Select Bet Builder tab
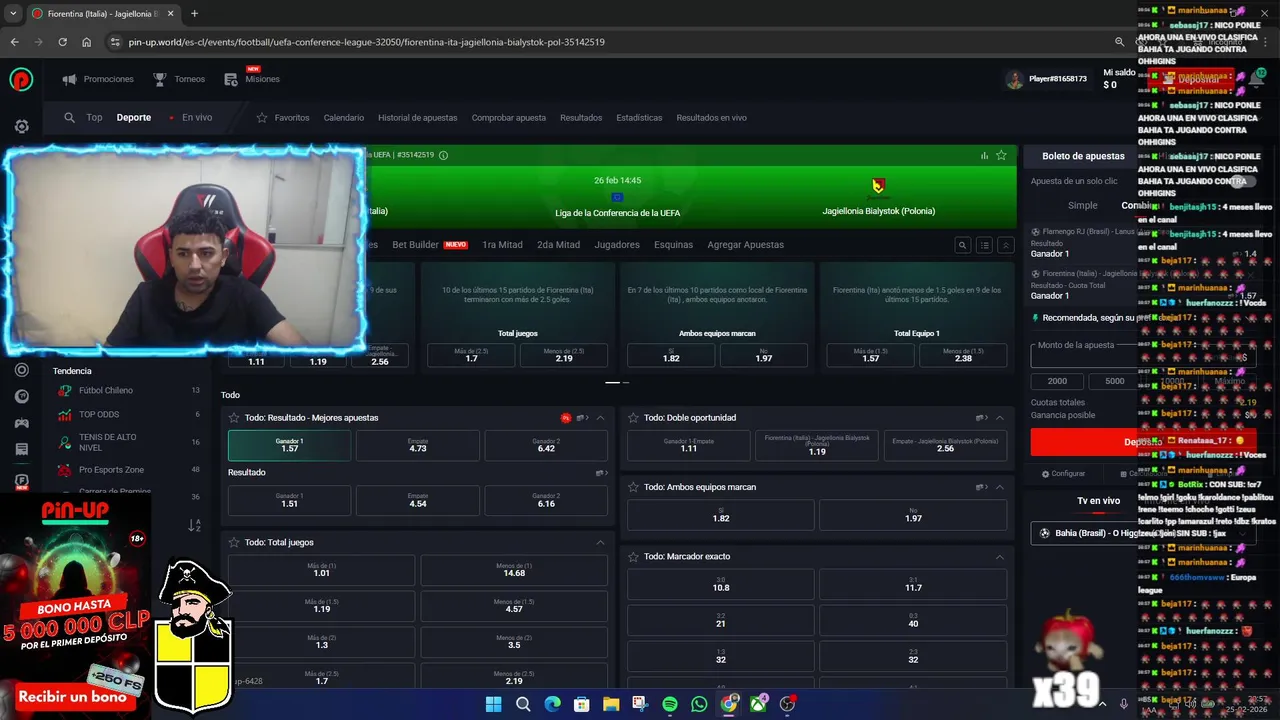This screenshot has height=720, width=1280. pyautogui.click(x=429, y=245)
